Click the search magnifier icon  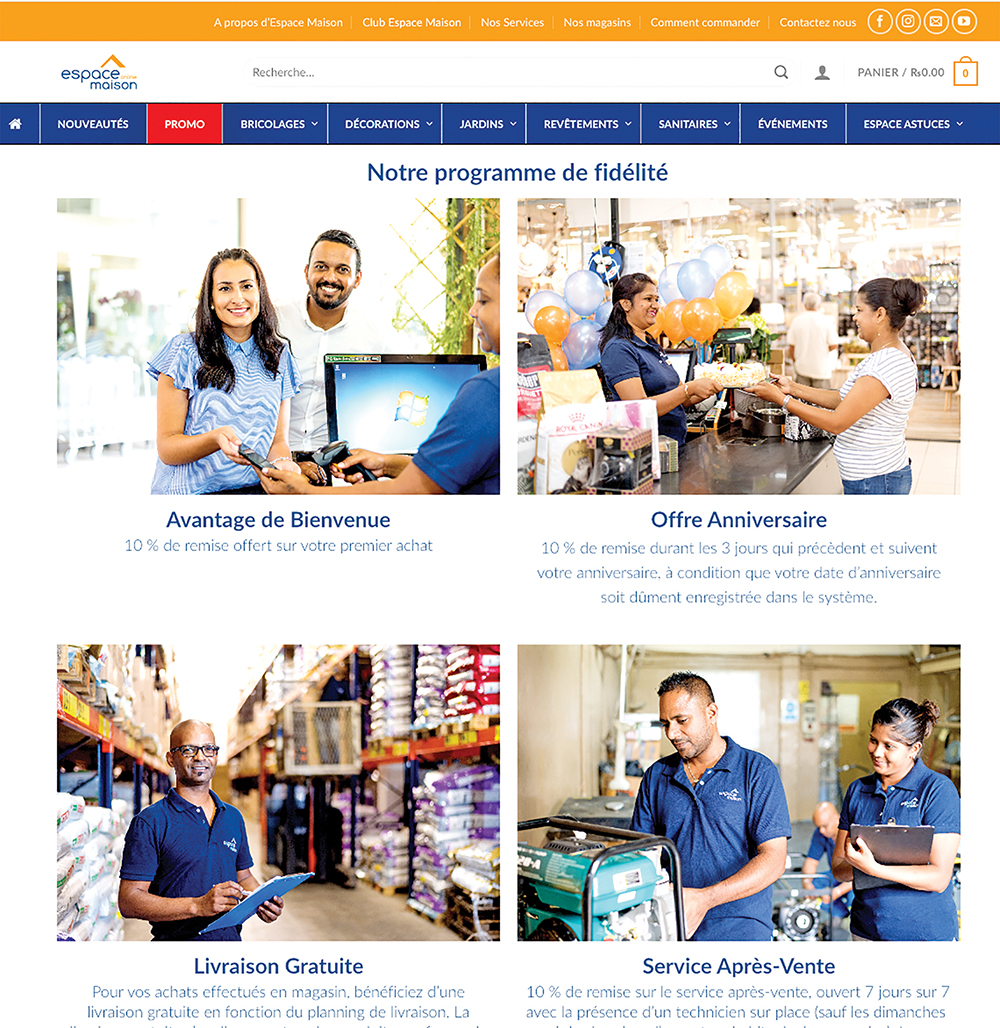[x=780, y=72]
